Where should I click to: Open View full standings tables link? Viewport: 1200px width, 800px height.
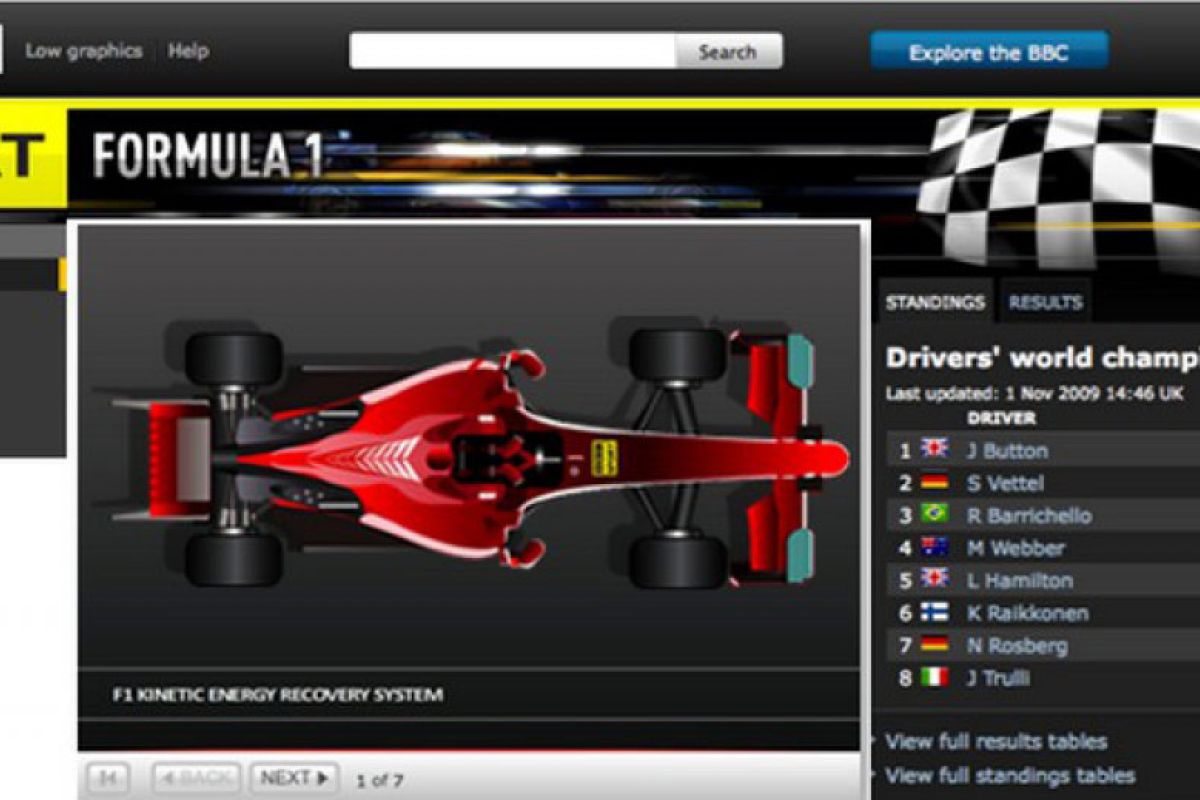(x=1010, y=775)
